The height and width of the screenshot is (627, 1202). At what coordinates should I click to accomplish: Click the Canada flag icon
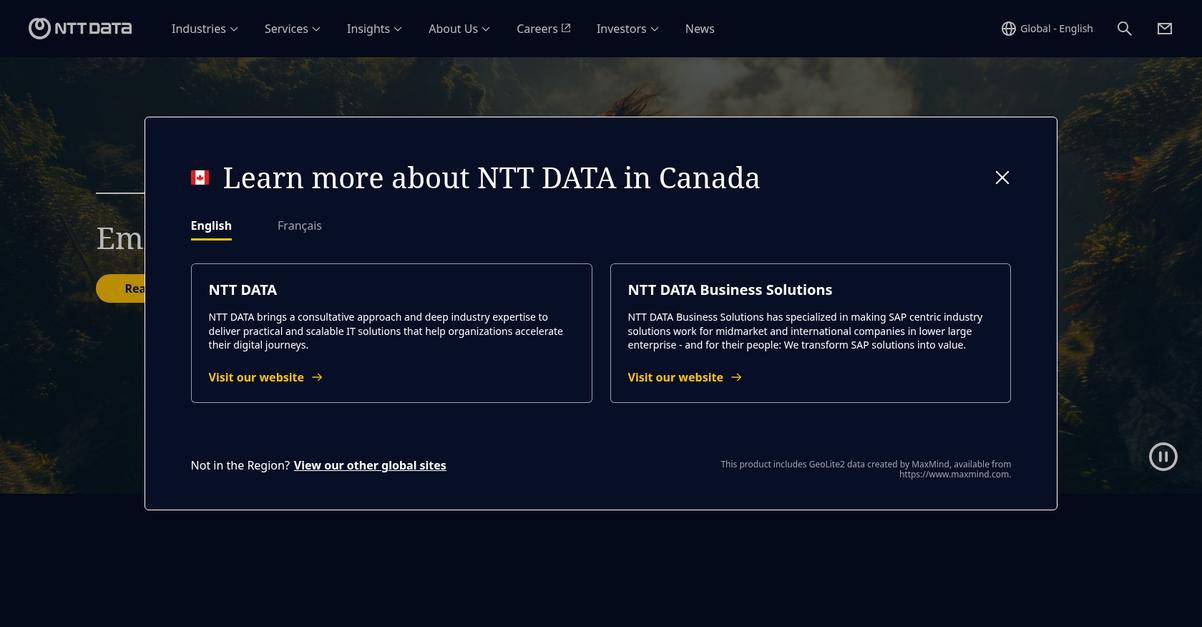200,178
